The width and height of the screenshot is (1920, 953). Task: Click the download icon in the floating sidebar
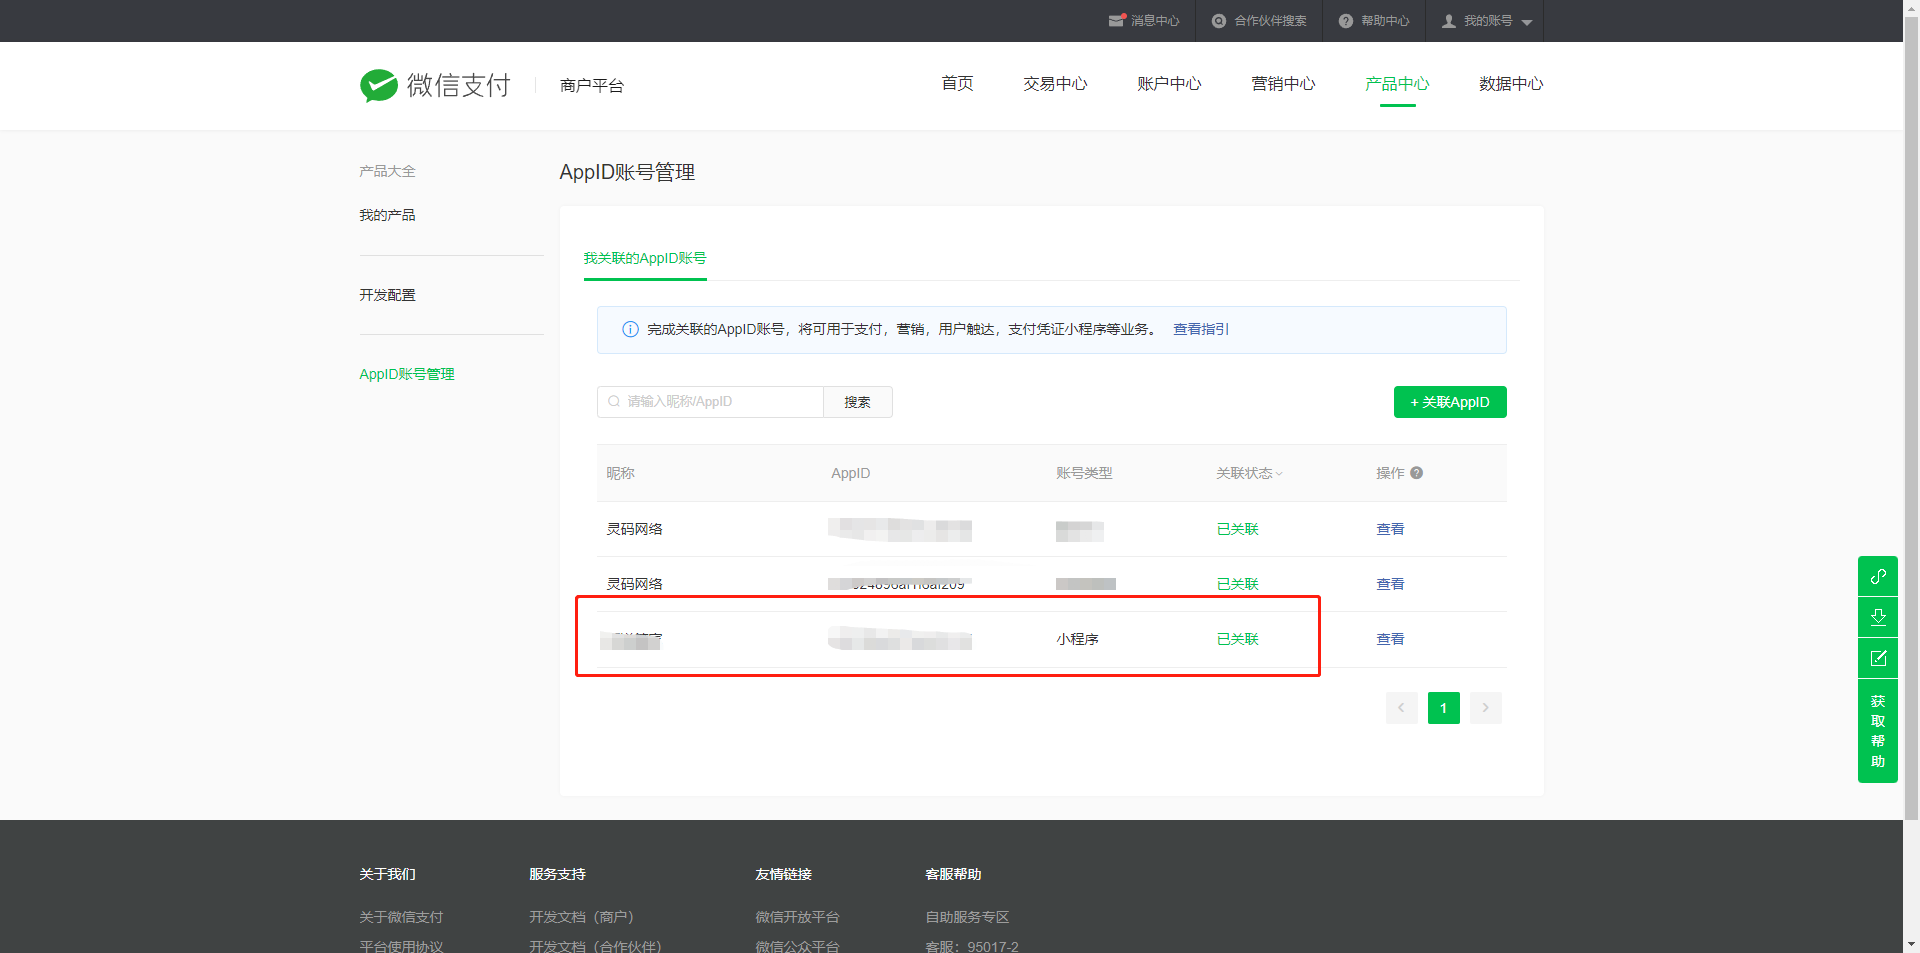1878,617
